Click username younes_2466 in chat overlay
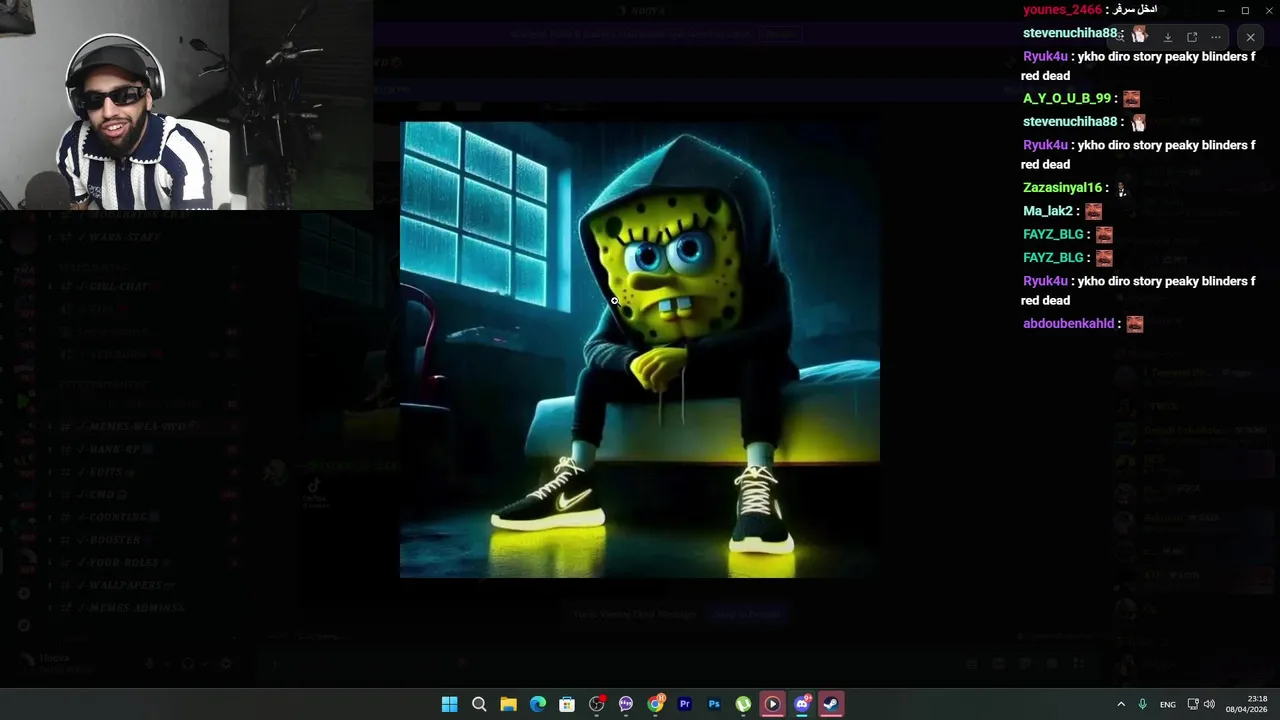Screen dimensions: 1280x720 point(1062,9)
